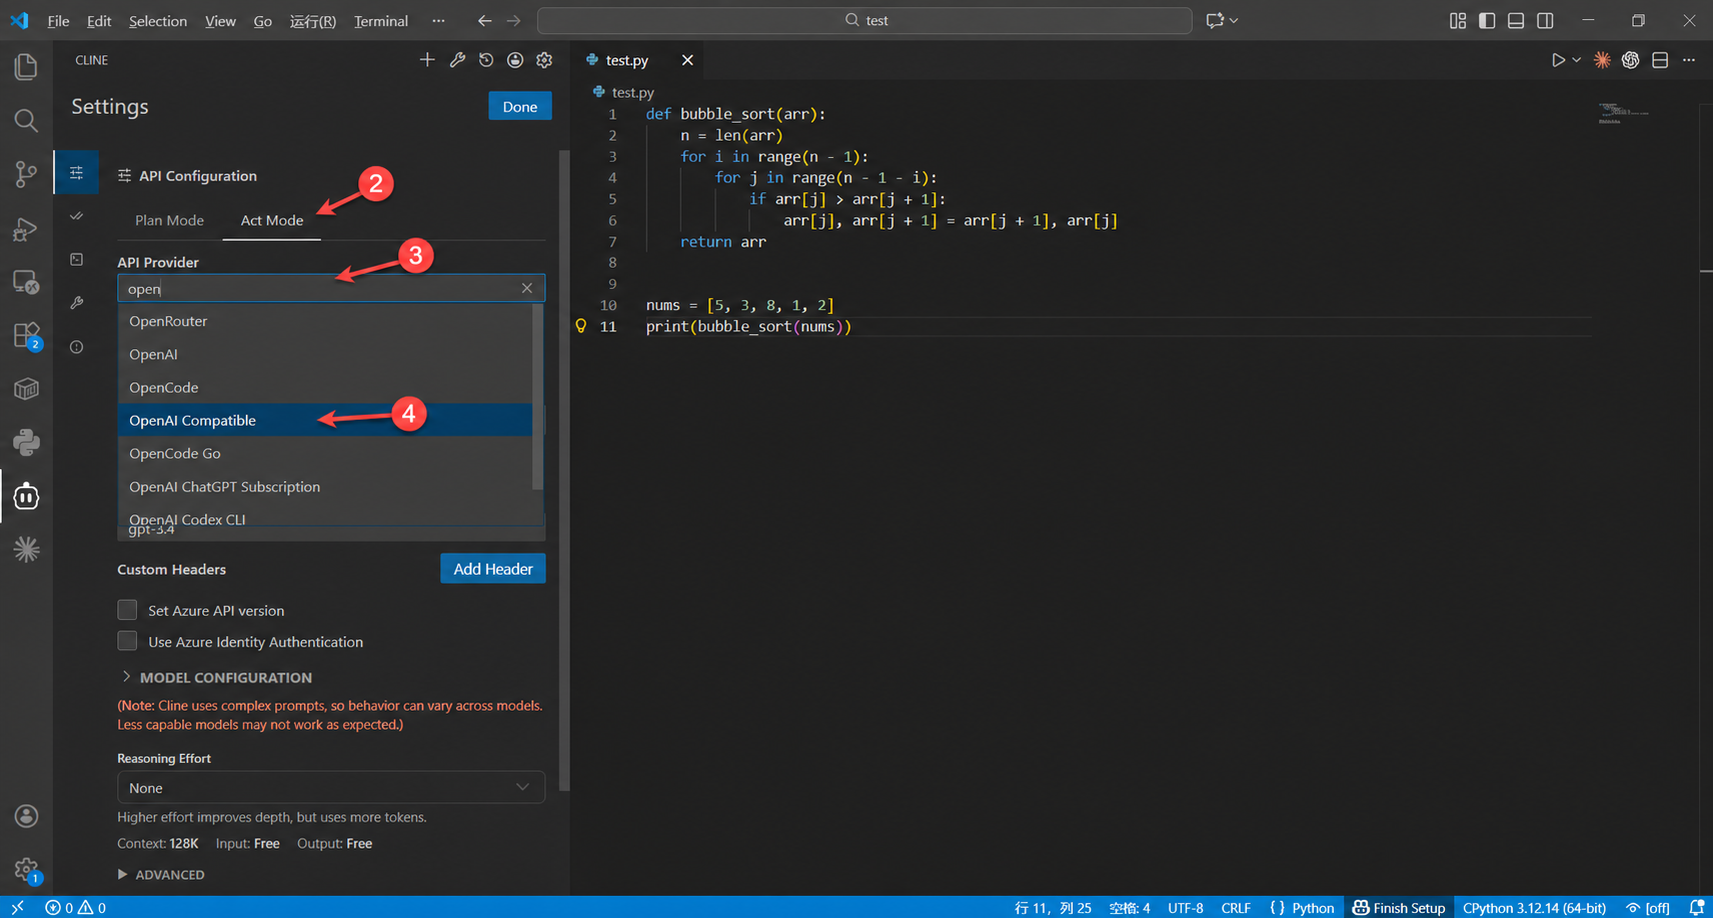Run Python file play icon

pyautogui.click(x=1558, y=60)
